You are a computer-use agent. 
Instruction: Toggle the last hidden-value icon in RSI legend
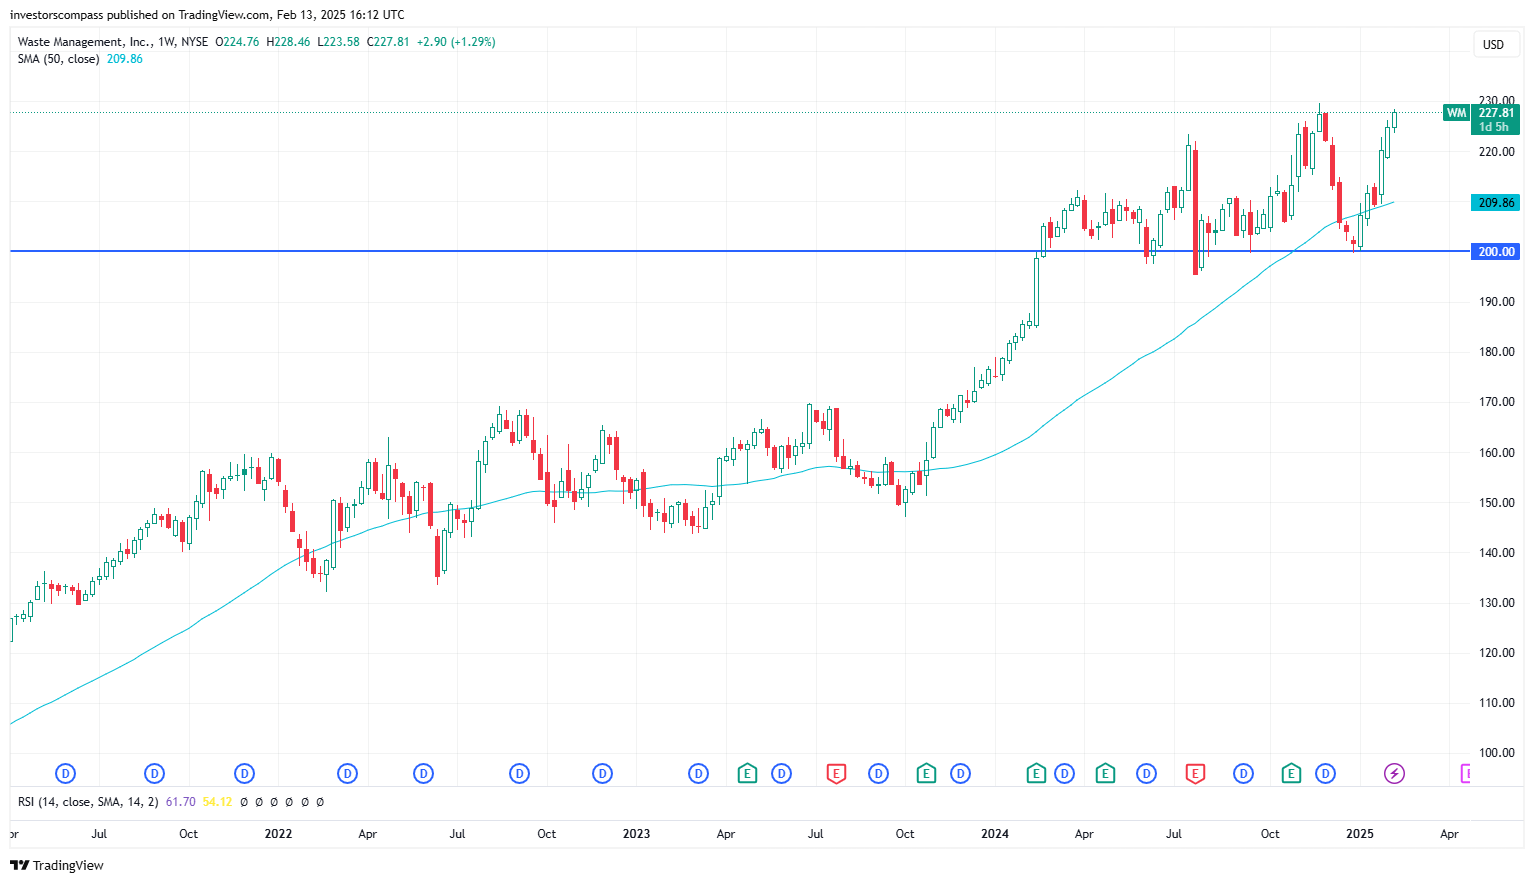(320, 802)
